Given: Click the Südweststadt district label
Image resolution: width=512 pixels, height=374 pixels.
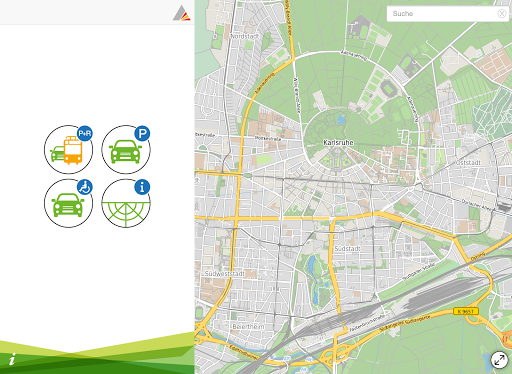Looking at the screenshot, I should click(225, 273).
